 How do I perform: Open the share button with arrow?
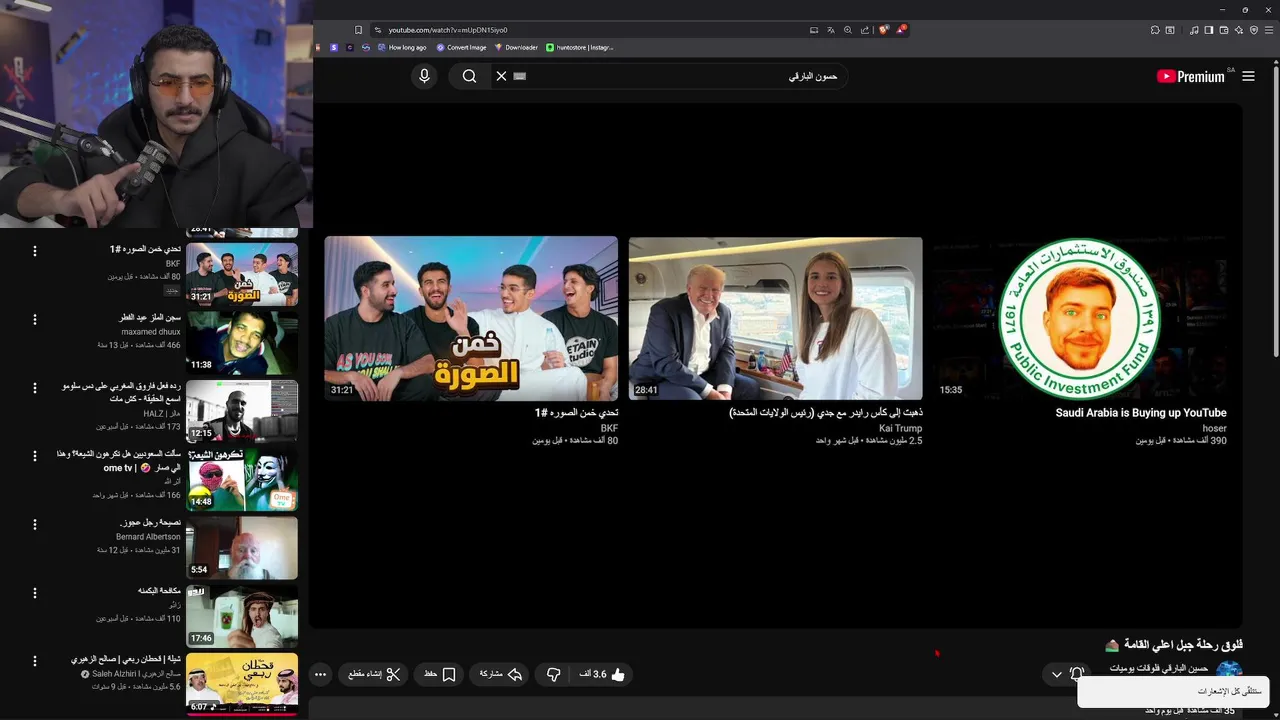[x=501, y=675]
